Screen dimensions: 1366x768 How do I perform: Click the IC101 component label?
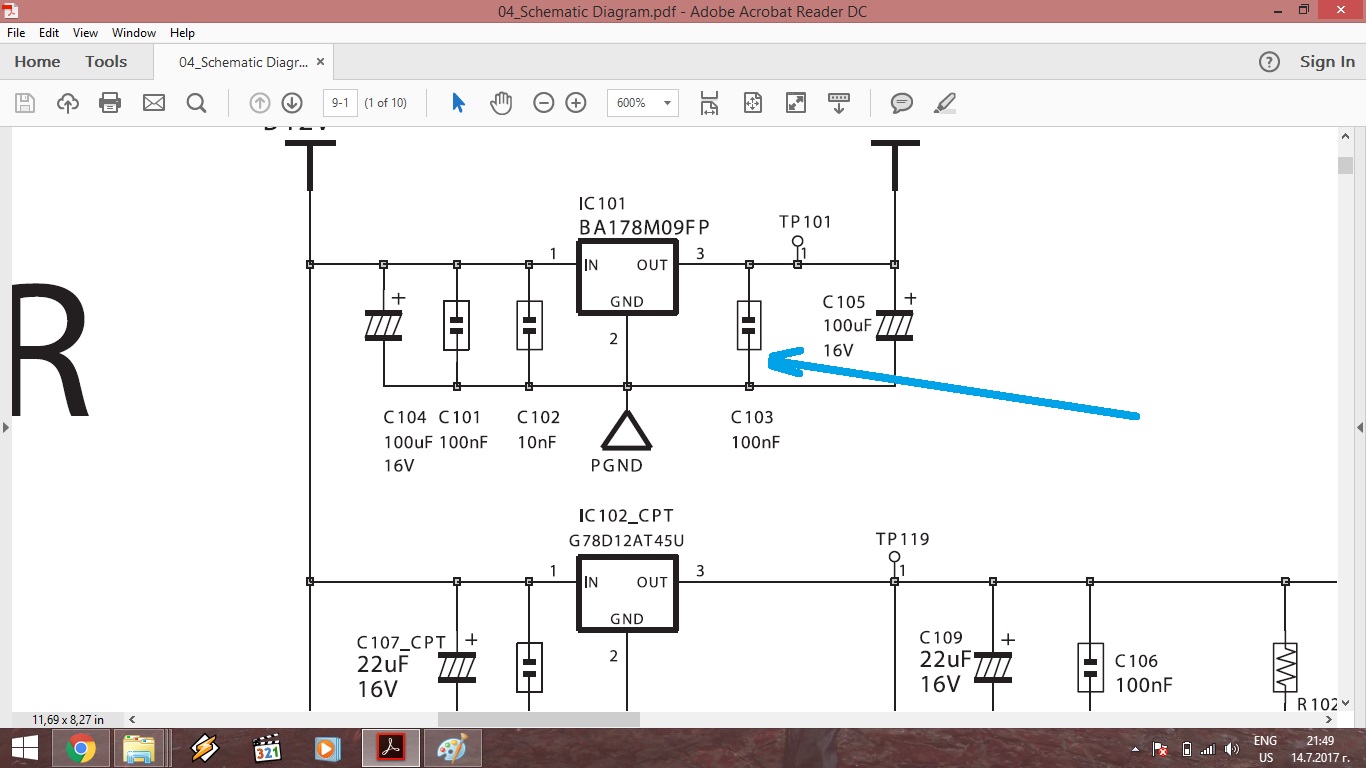point(603,204)
